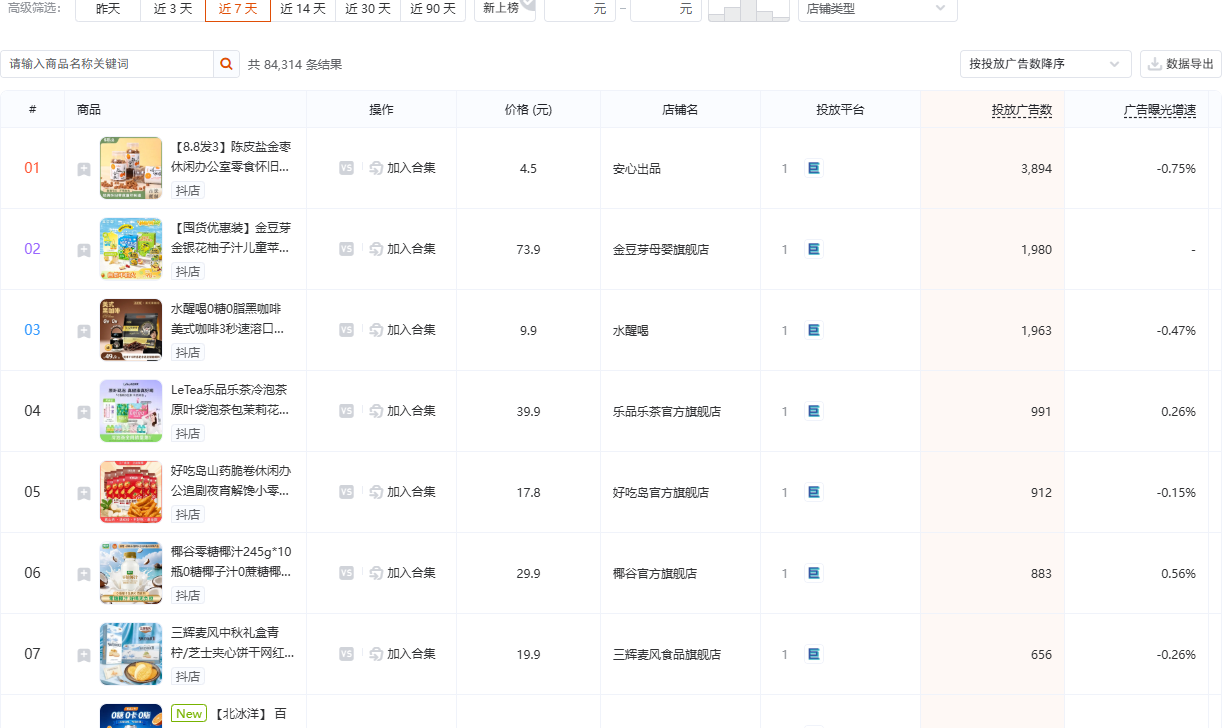Open thumbnail of 好吃岛山药脆卷 product
Screen dimensions: 1222x728
click(131, 492)
